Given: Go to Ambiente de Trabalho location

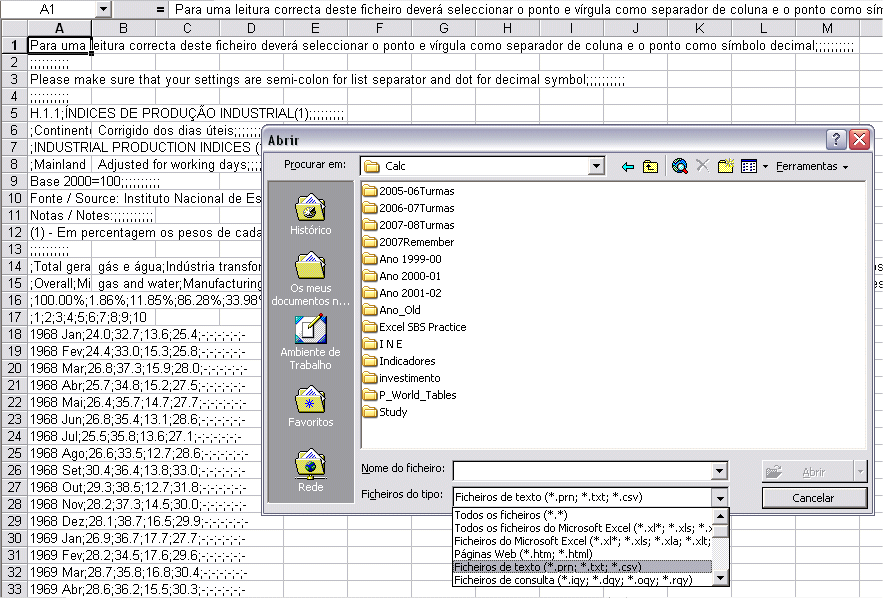Looking at the screenshot, I should (310, 342).
